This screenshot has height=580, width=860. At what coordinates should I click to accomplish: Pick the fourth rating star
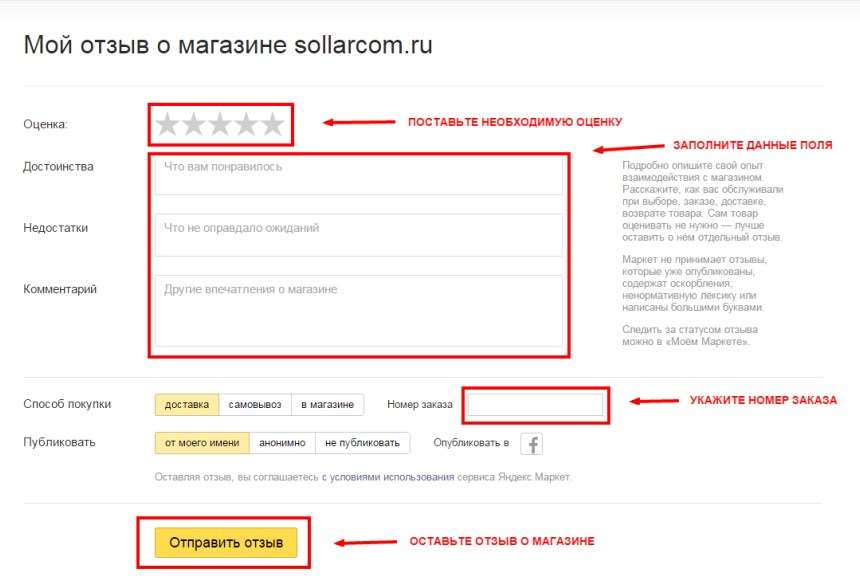coord(246,125)
